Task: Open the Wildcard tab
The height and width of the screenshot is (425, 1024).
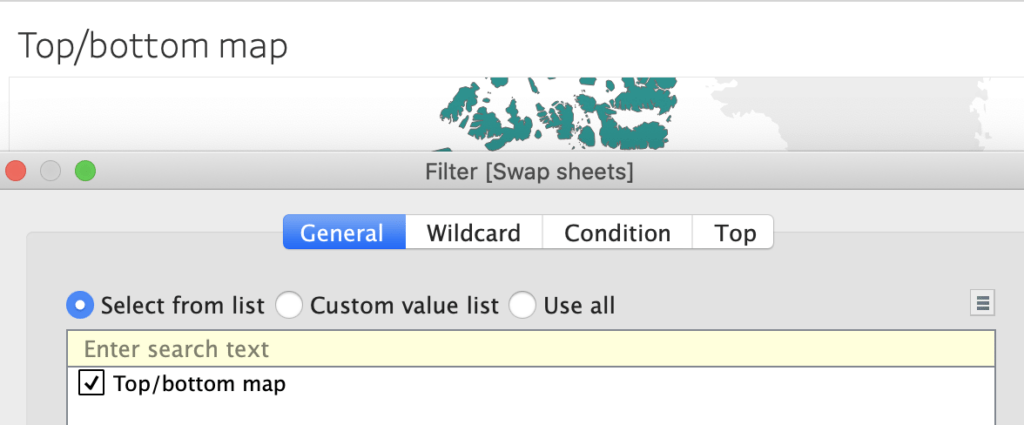Action: tap(473, 233)
